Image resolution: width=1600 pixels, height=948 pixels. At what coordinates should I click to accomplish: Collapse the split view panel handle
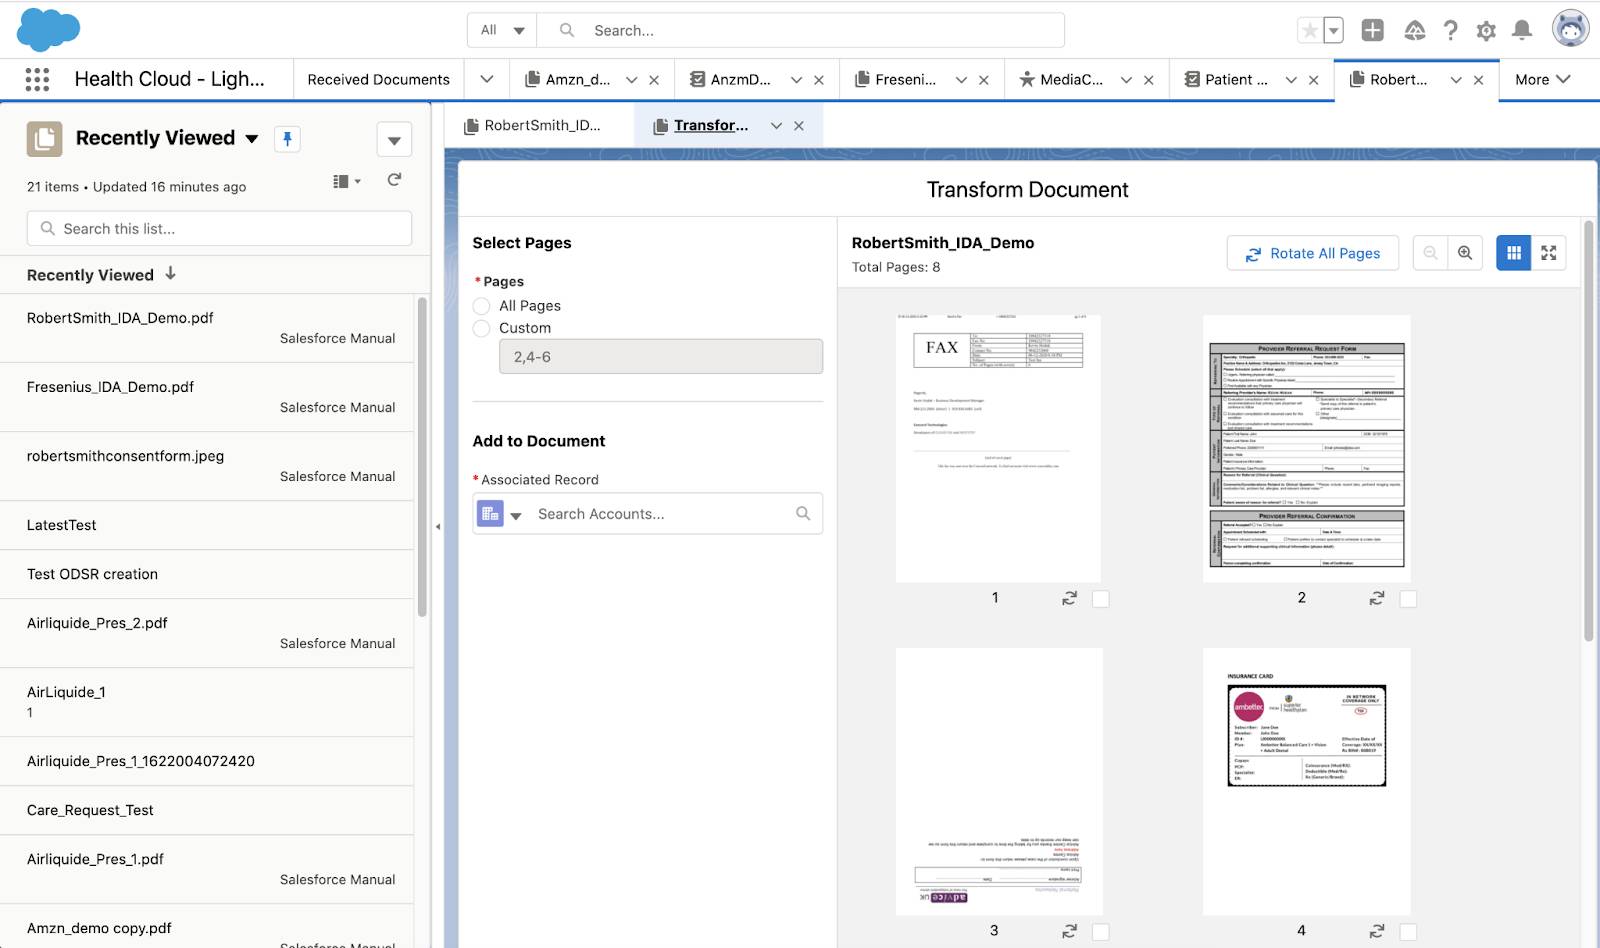[438, 526]
